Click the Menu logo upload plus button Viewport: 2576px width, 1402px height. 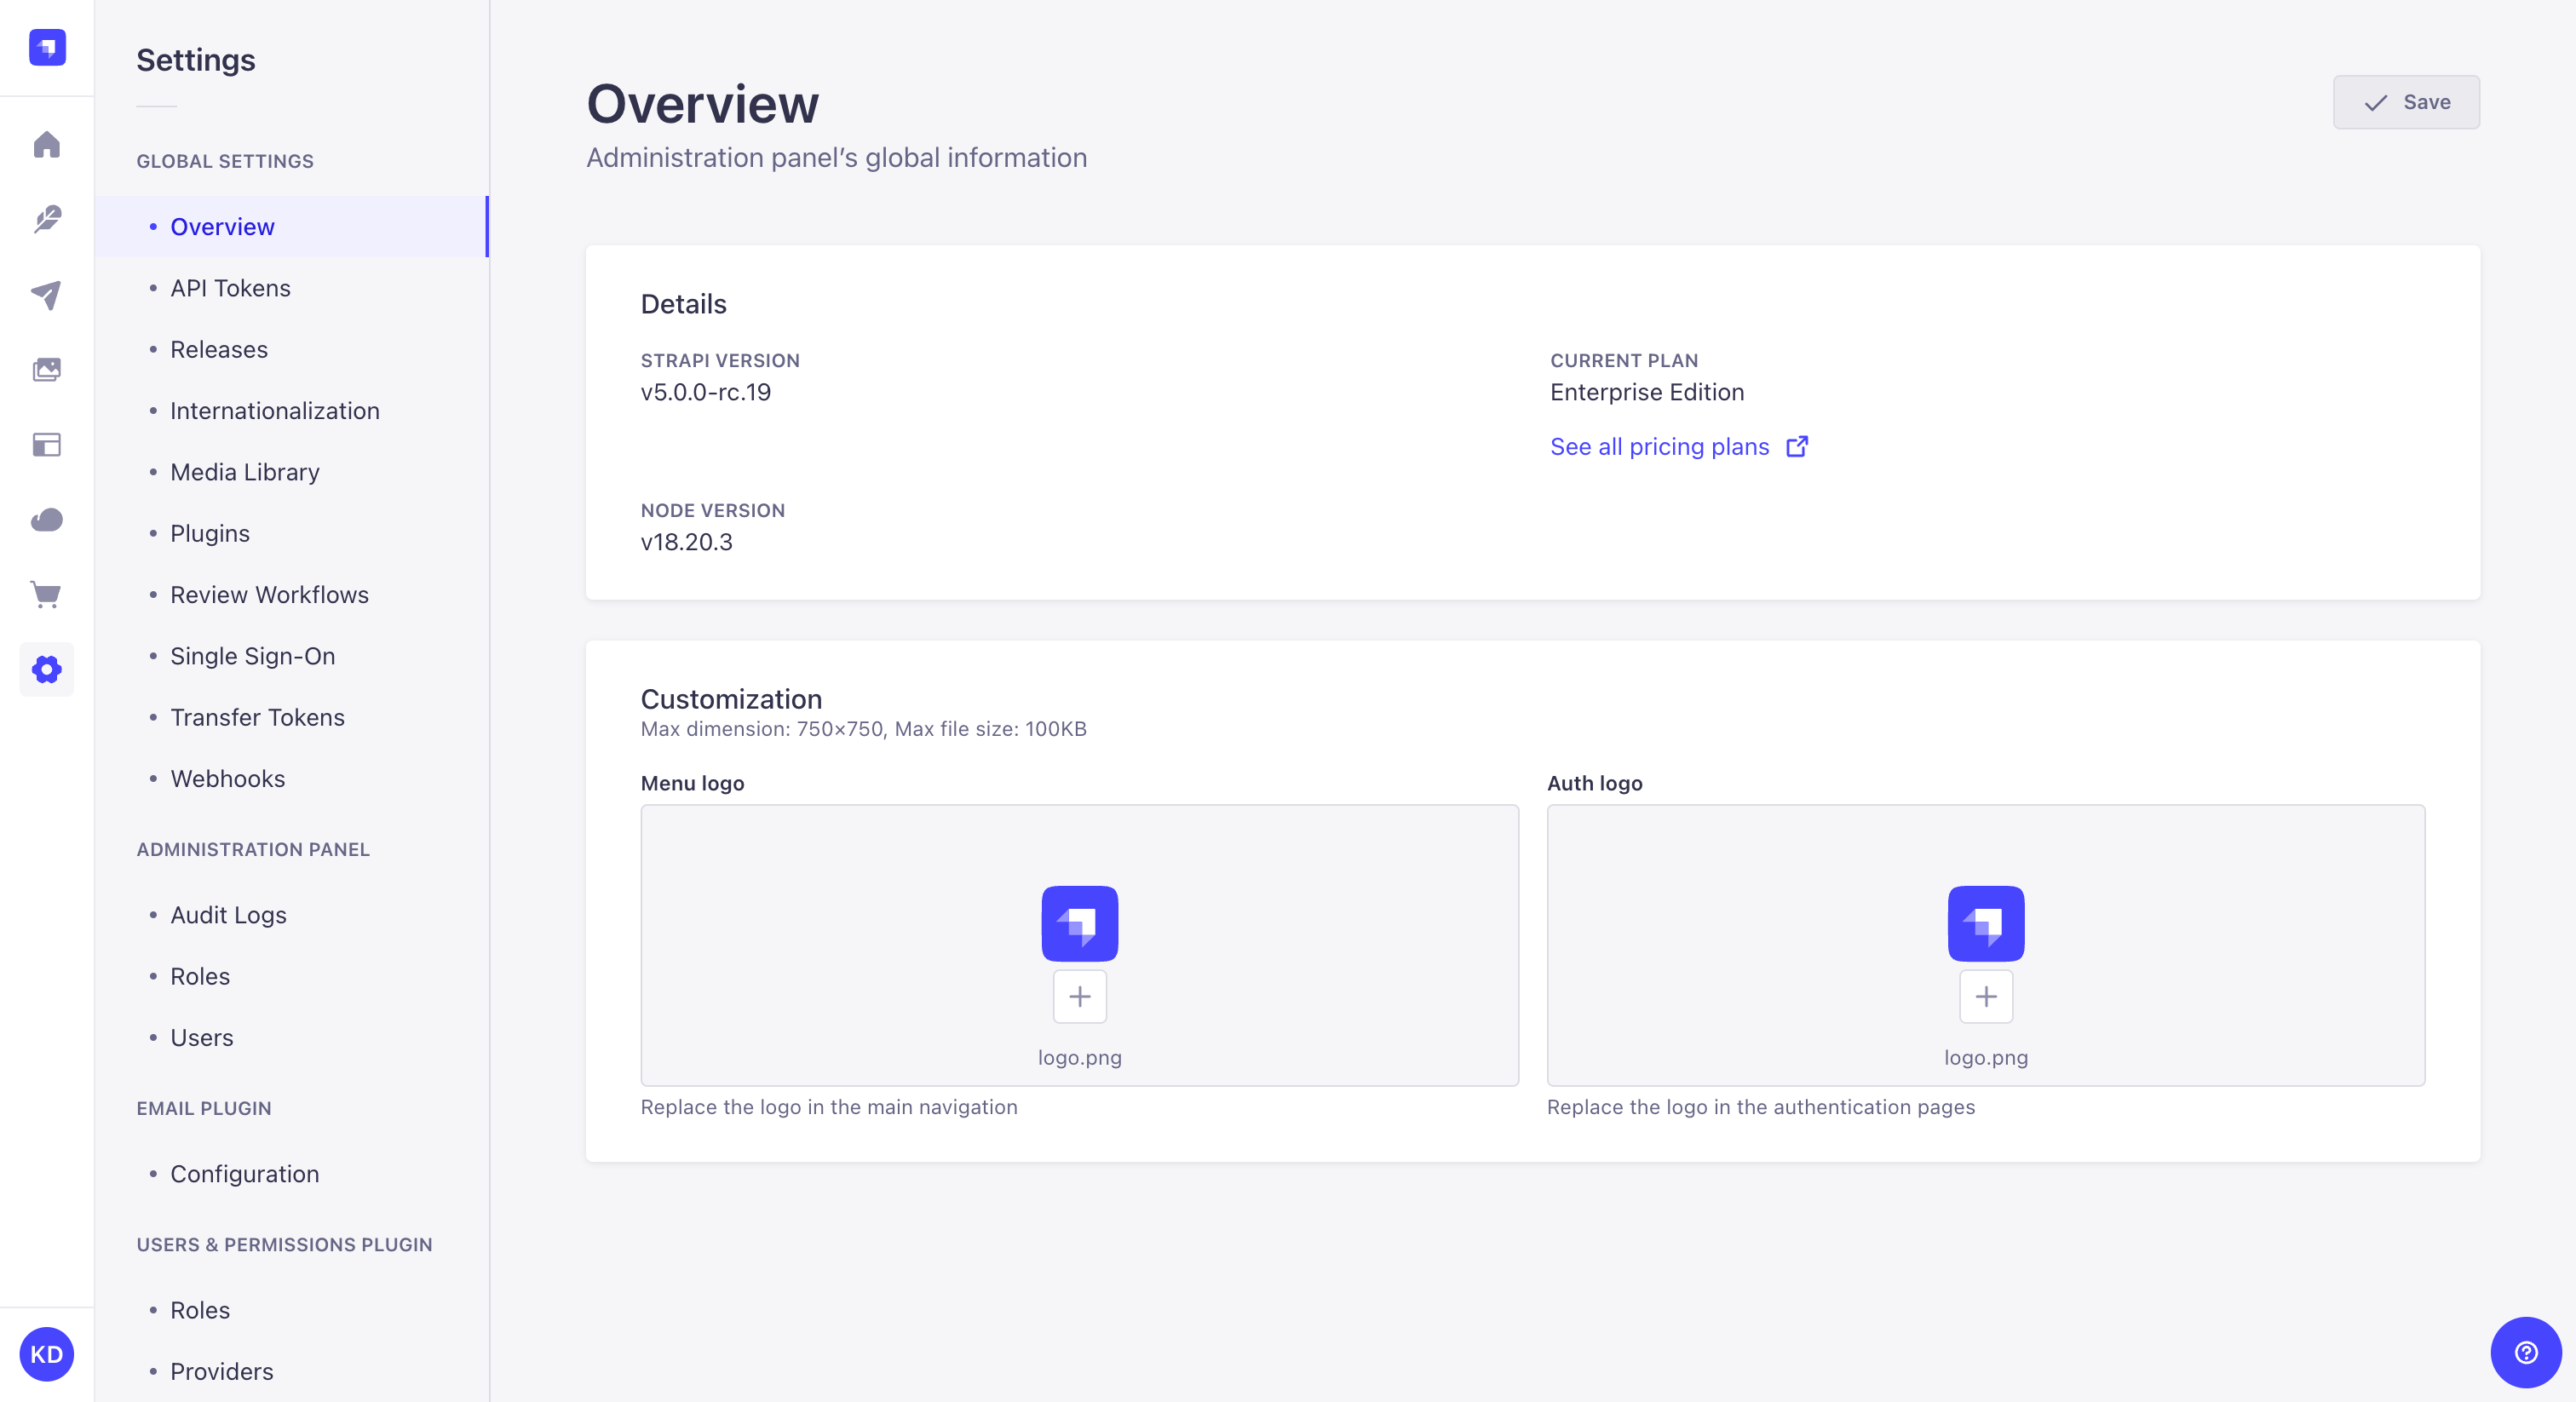pyautogui.click(x=1078, y=997)
